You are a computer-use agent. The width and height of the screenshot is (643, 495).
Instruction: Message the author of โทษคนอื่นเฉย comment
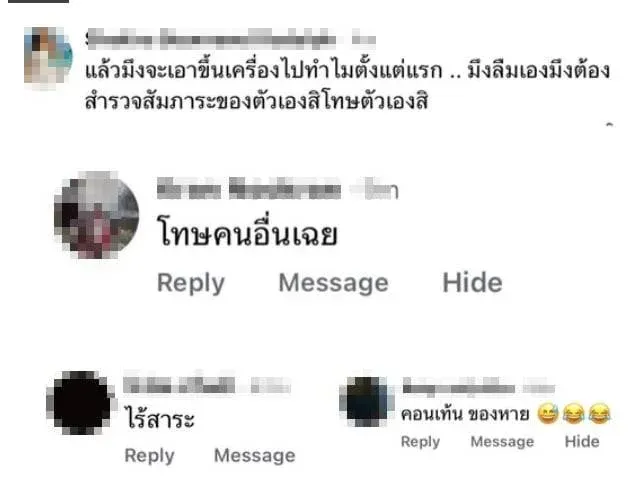pyautogui.click(x=333, y=283)
